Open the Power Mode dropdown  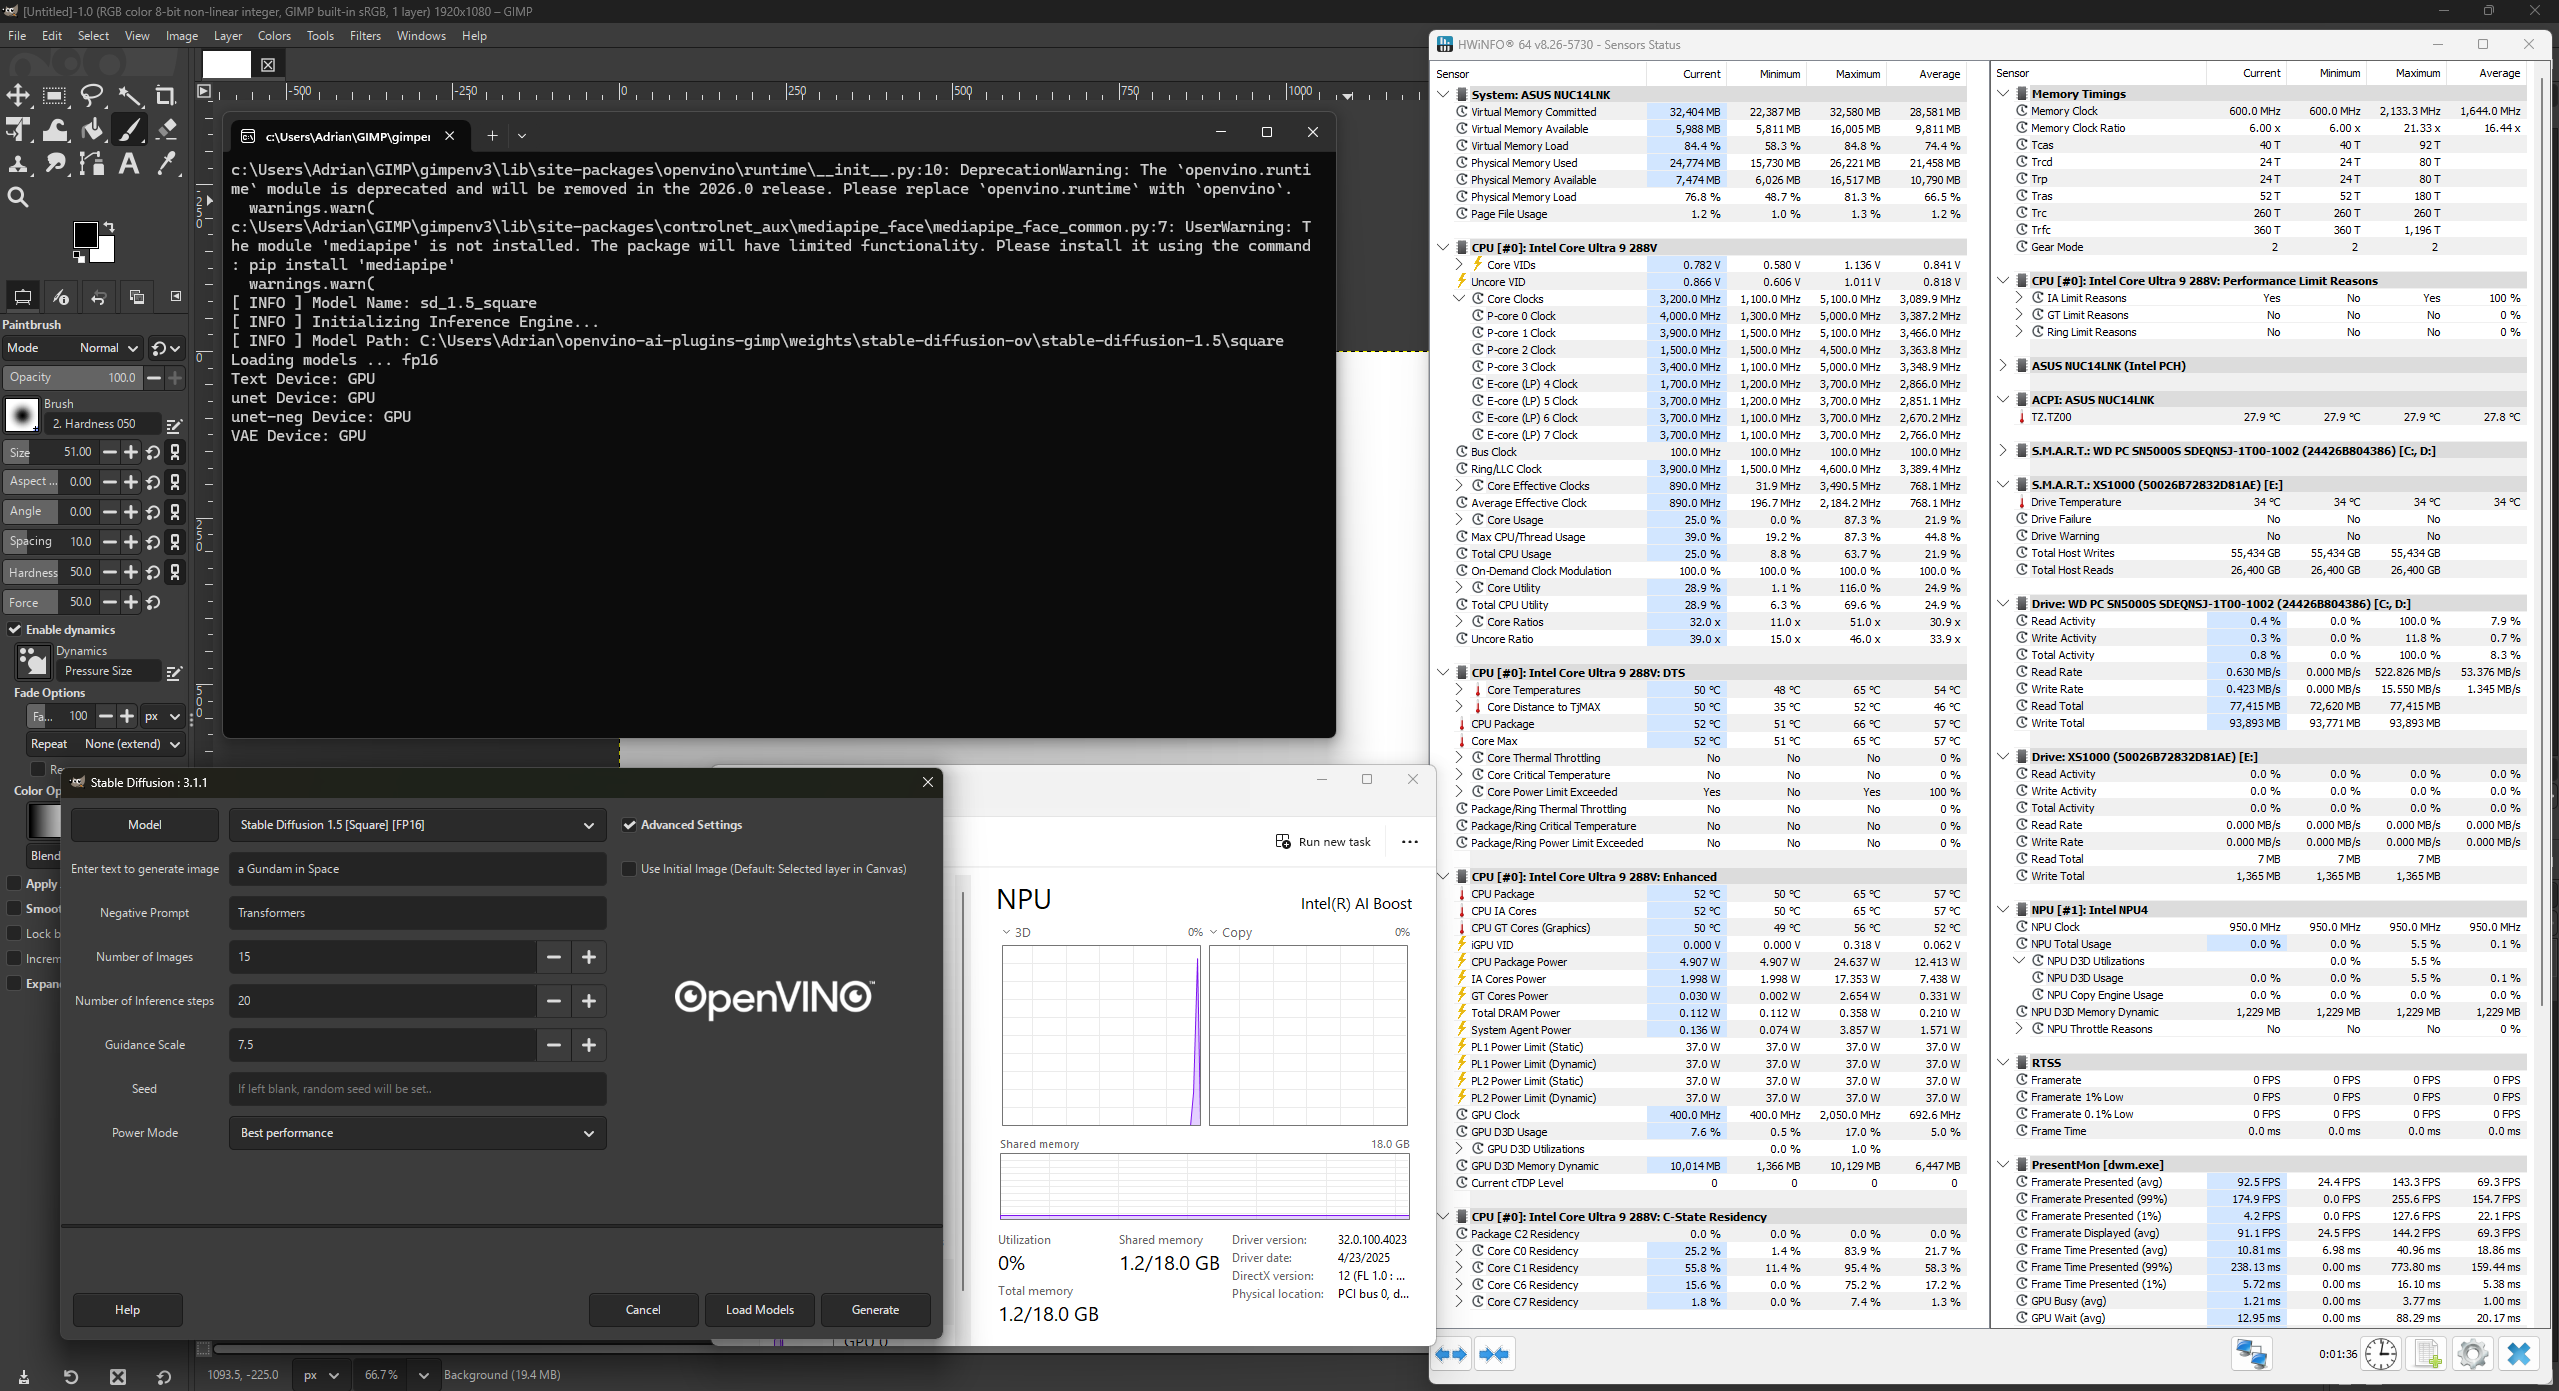click(417, 1133)
